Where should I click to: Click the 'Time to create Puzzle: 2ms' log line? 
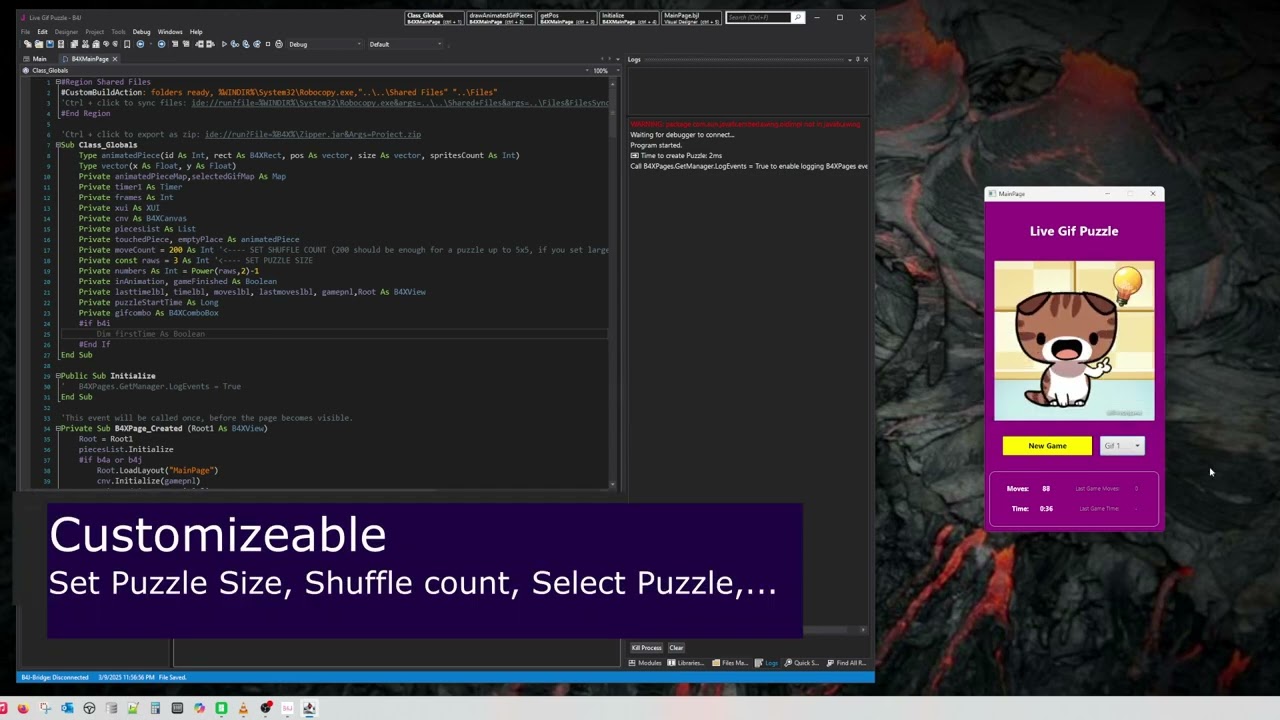[676, 156]
